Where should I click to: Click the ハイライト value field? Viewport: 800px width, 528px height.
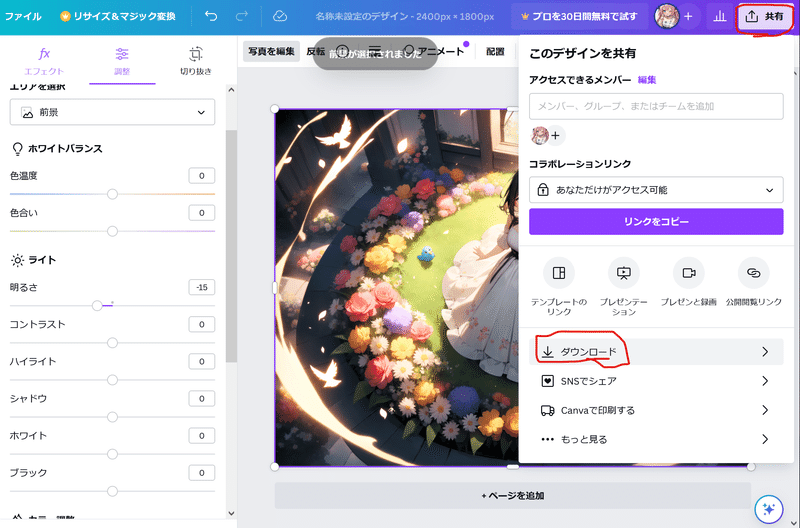202,362
